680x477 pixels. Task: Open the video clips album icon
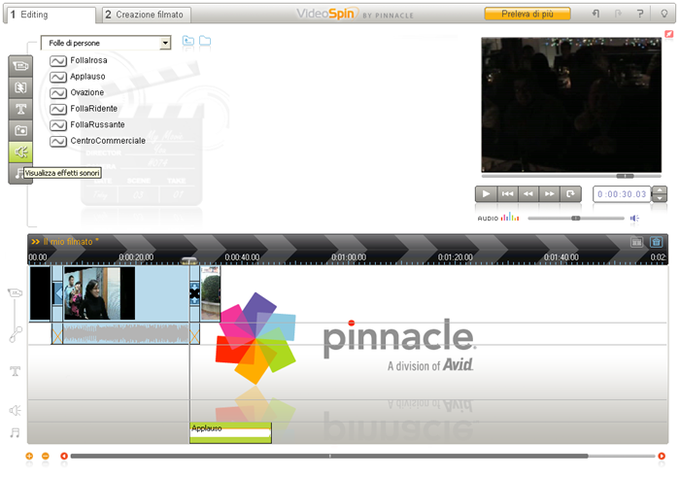pos(20,66)
